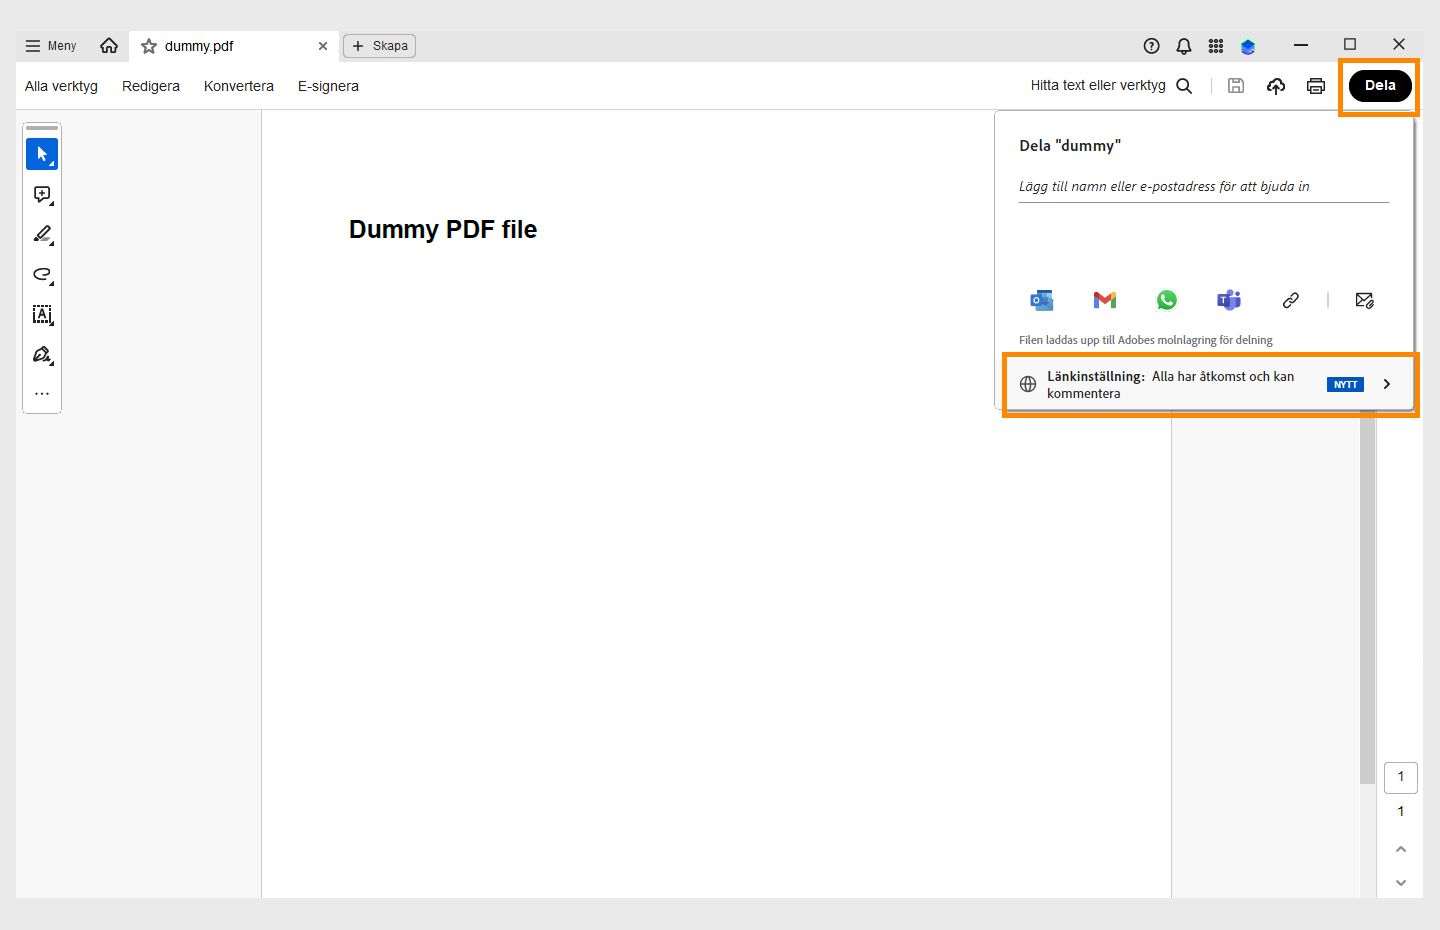Click Hitta text eller verktyg search
Viewport: 1440px width, 930px height.
1098,86
